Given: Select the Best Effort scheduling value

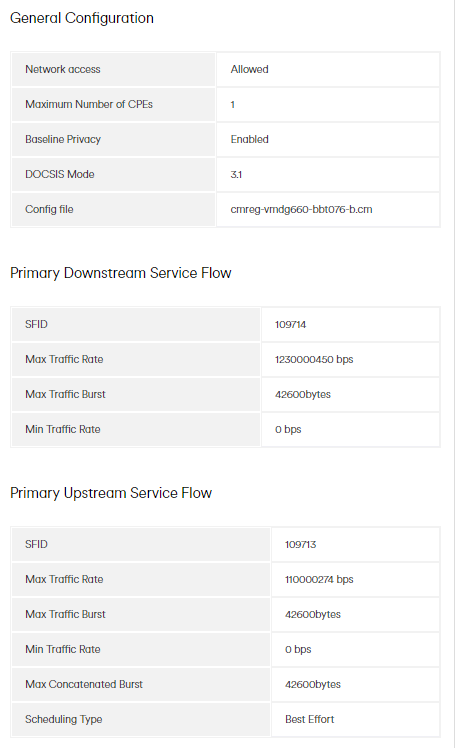Looking at the screenshot, I should (310, 719).
